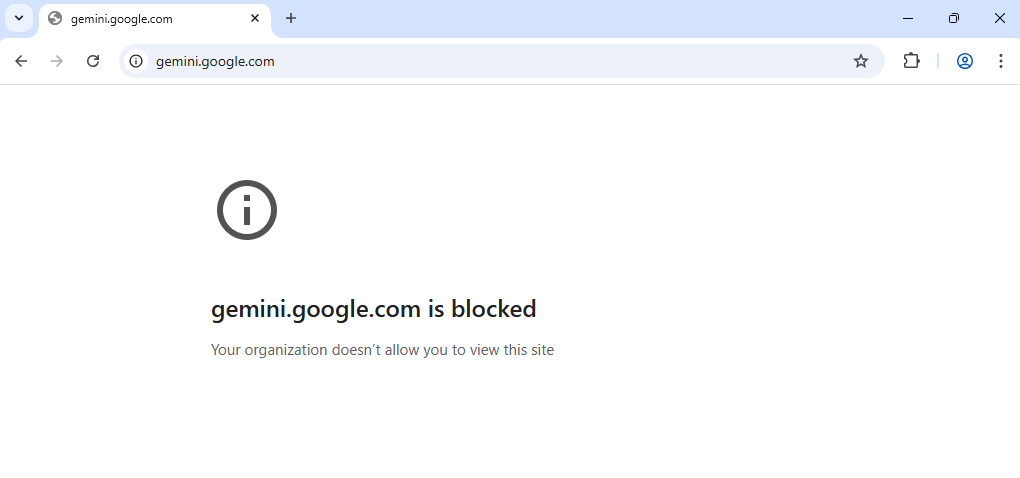Click the organization policy message text
The height and width of the screenshot is (478, 1020).
382,350
